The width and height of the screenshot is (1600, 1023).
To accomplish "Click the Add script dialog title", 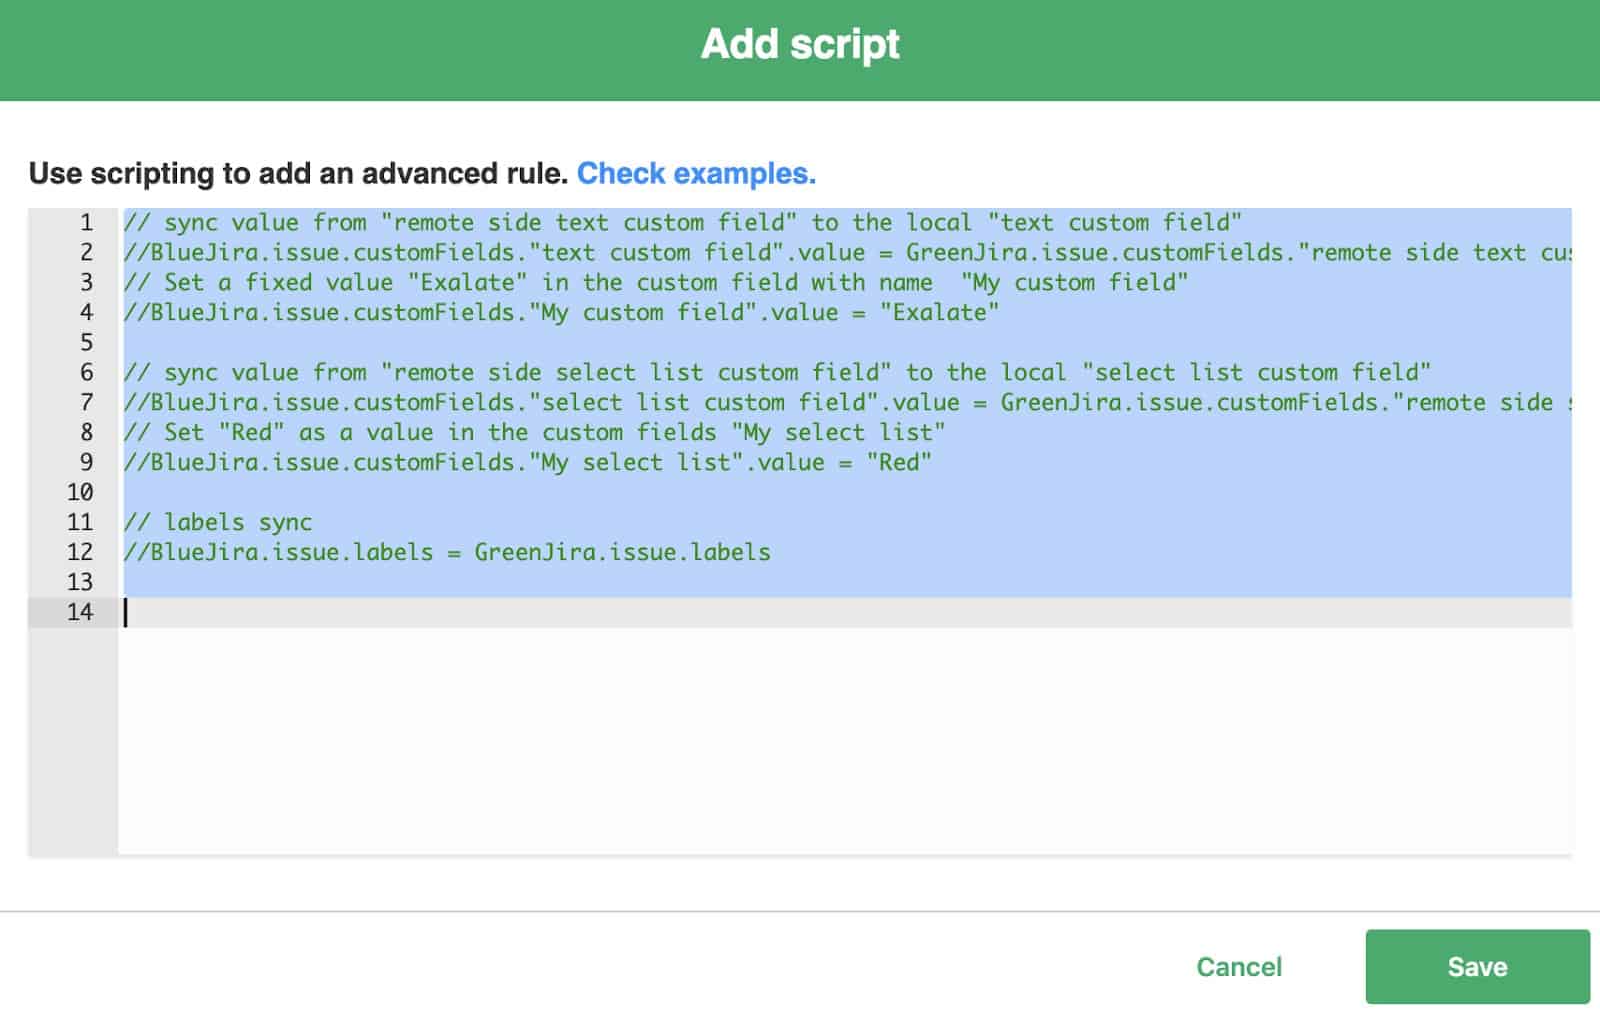I will point(800,44).
